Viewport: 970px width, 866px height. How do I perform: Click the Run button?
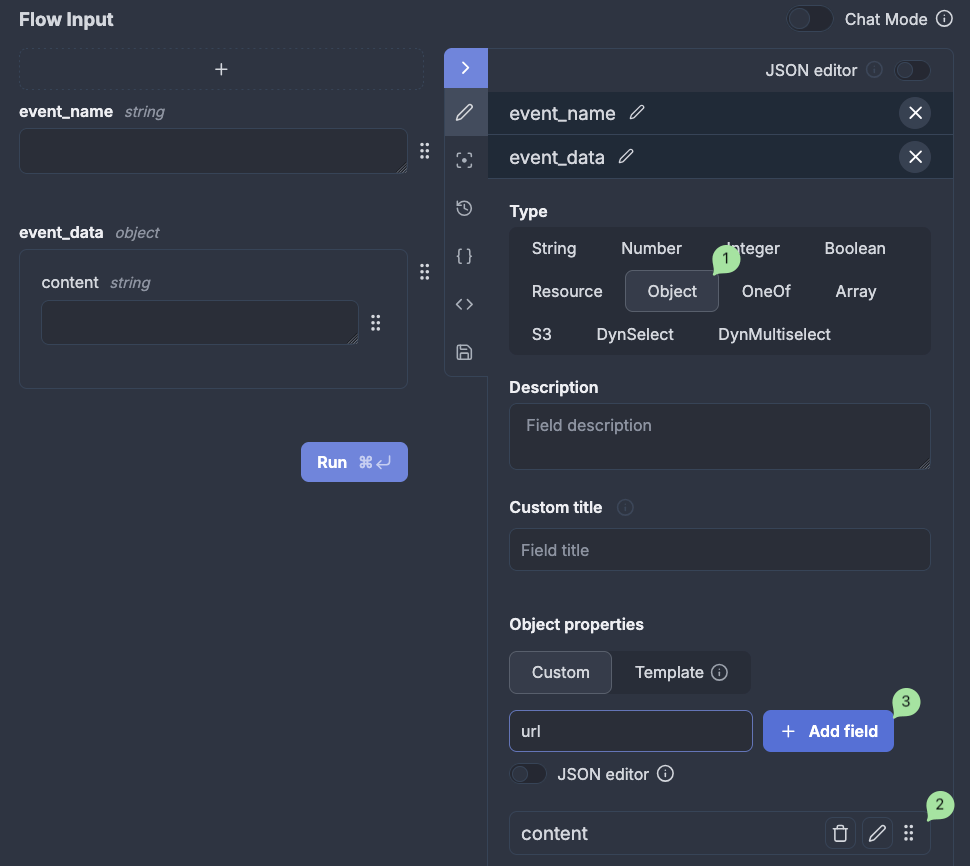354,462
